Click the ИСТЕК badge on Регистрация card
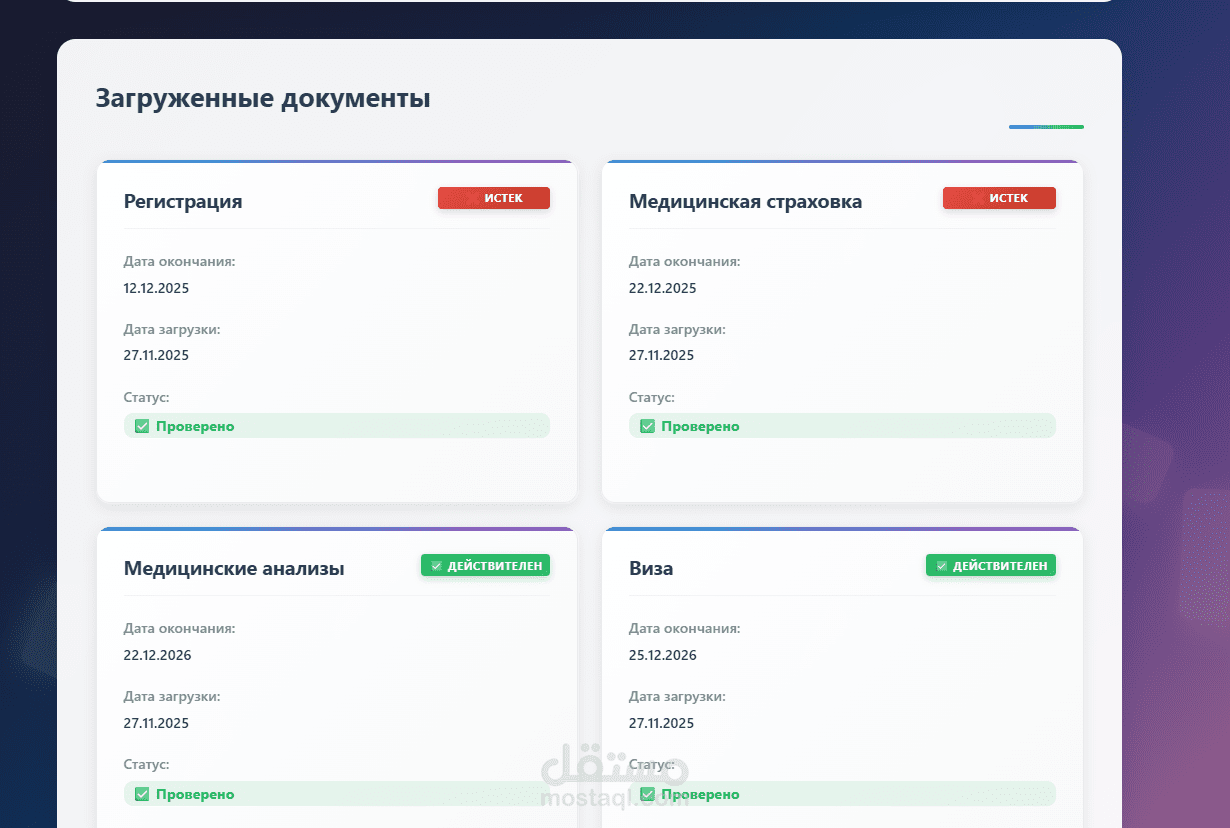The image size is (1230, 828). tap(494, 198)
